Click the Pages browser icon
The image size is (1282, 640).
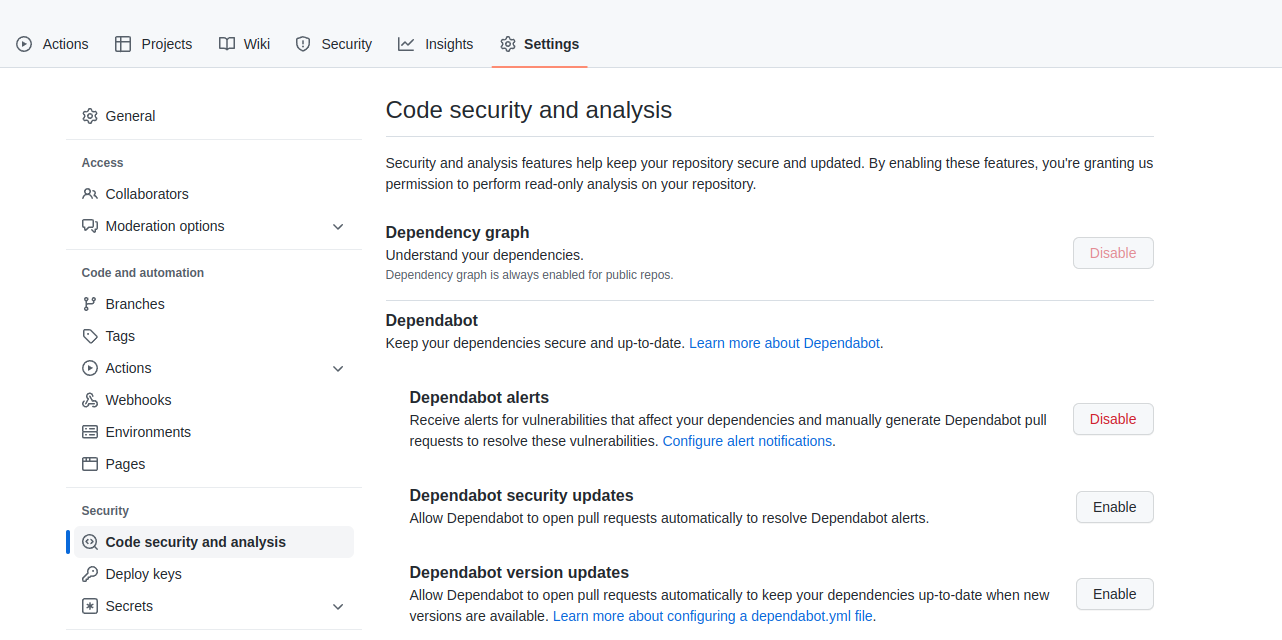[x=90, y=464]
